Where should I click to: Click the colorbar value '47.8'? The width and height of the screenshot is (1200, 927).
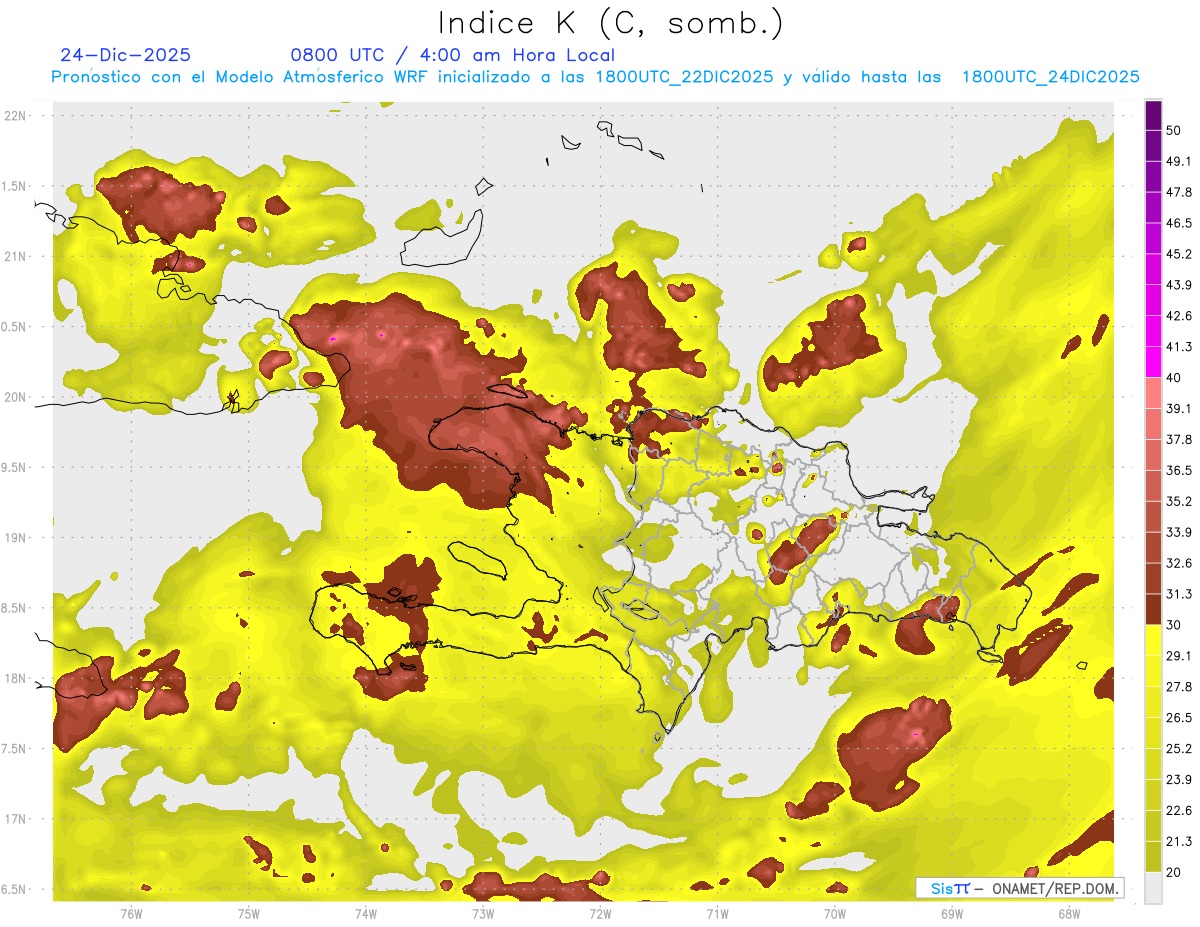click(x=1179, y=192)
